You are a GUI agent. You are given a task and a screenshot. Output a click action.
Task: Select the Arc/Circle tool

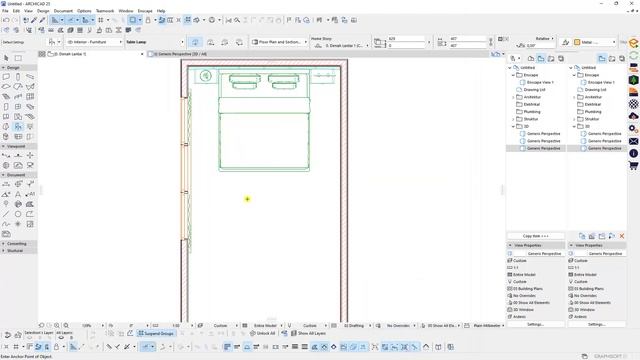coord(18,214)
